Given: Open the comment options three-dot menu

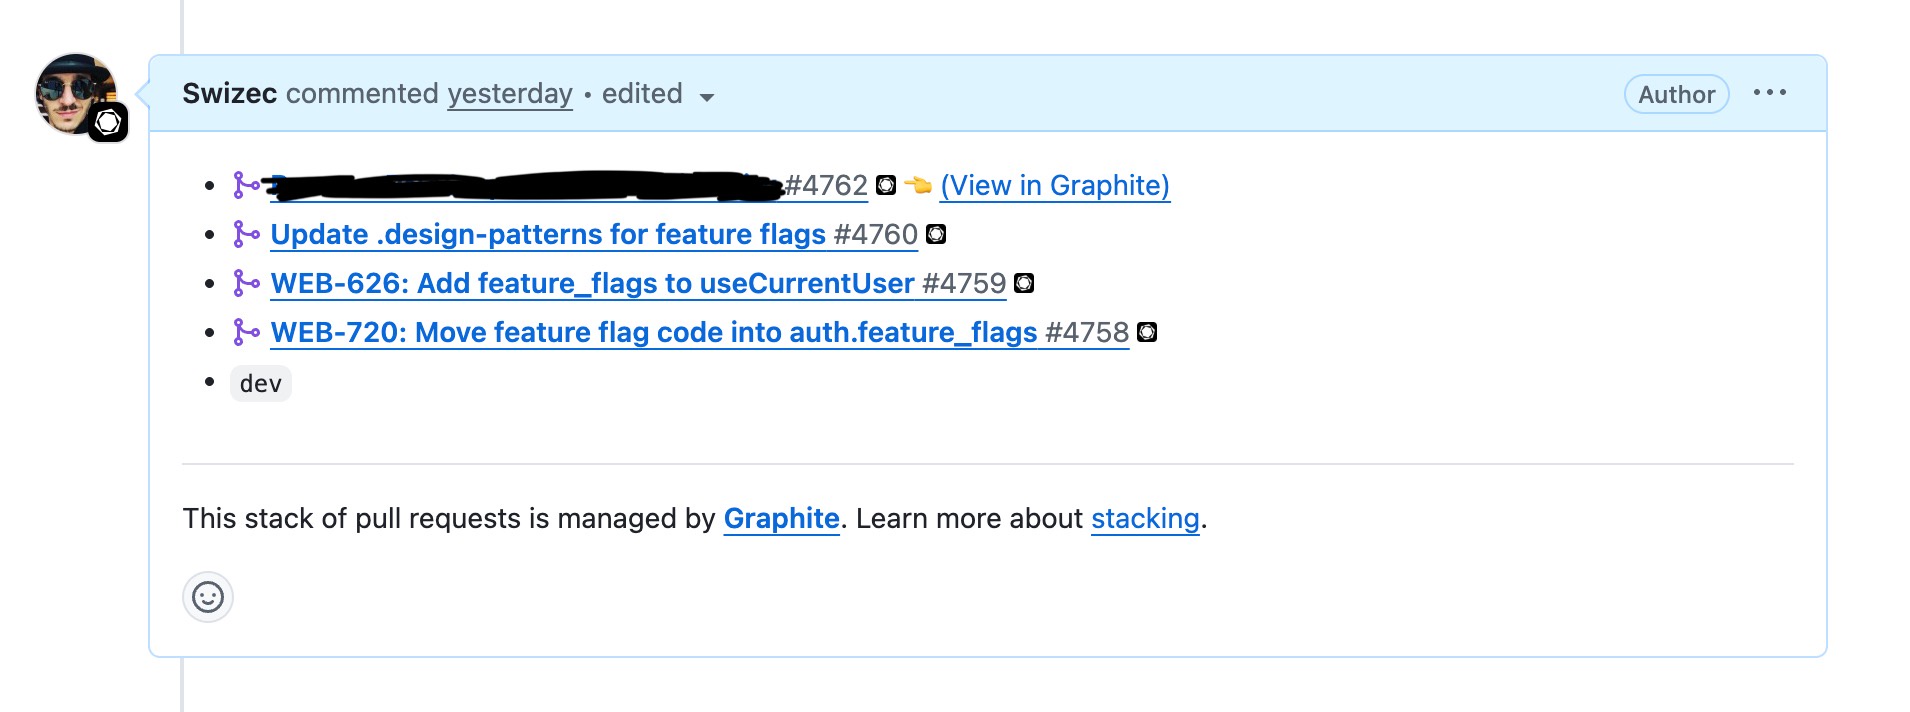Looking at the screenshot, I should (1769, 93).
